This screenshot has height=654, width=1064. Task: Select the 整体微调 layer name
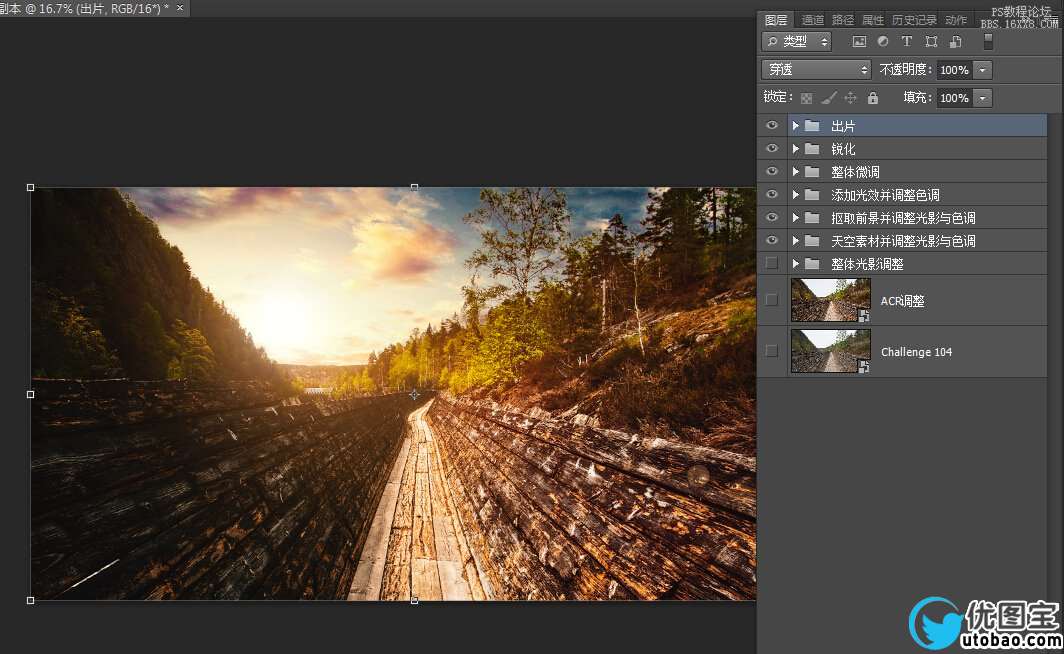click(x=855, y=172)
